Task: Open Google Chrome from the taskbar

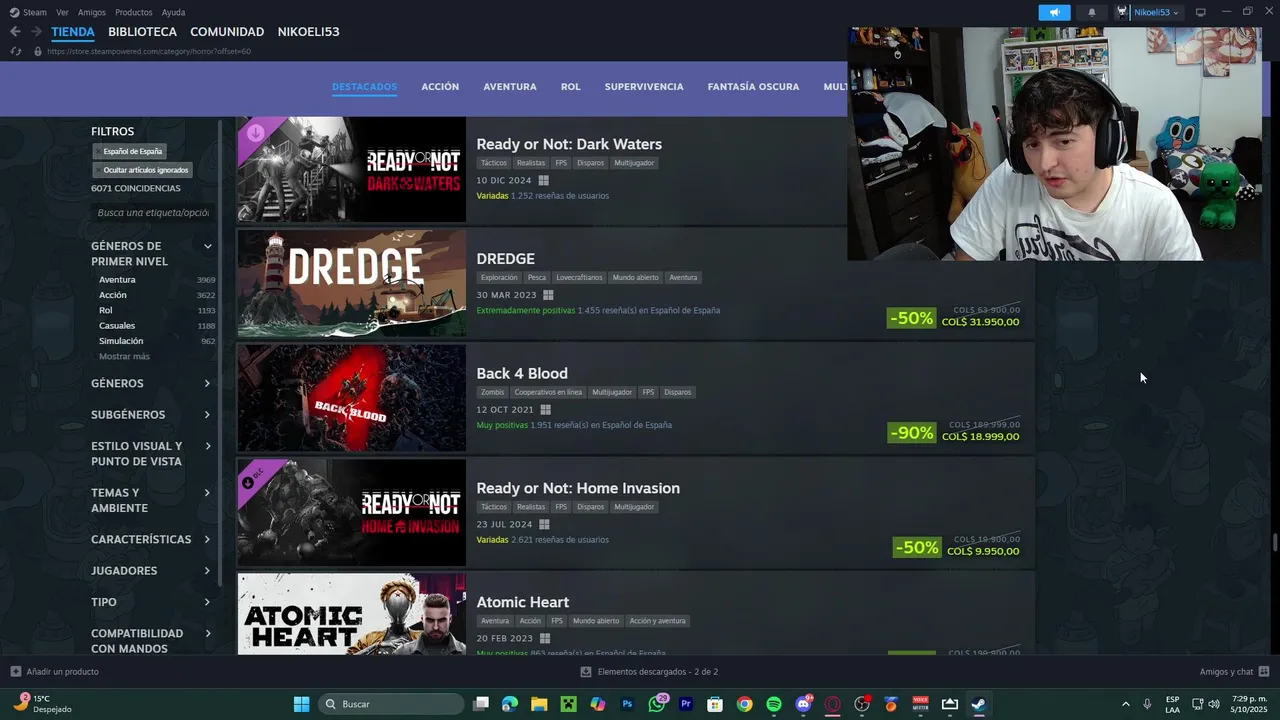Action: point(744,704)
